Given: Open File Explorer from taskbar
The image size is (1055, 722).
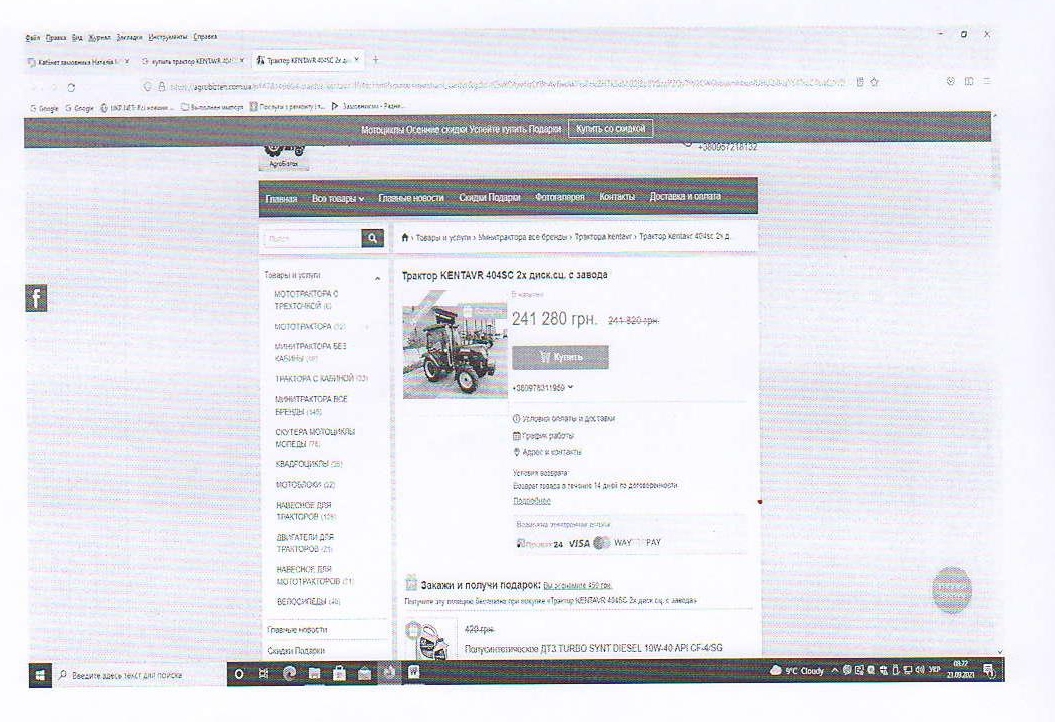Looking at the screenshot, I should pos(314,673).
